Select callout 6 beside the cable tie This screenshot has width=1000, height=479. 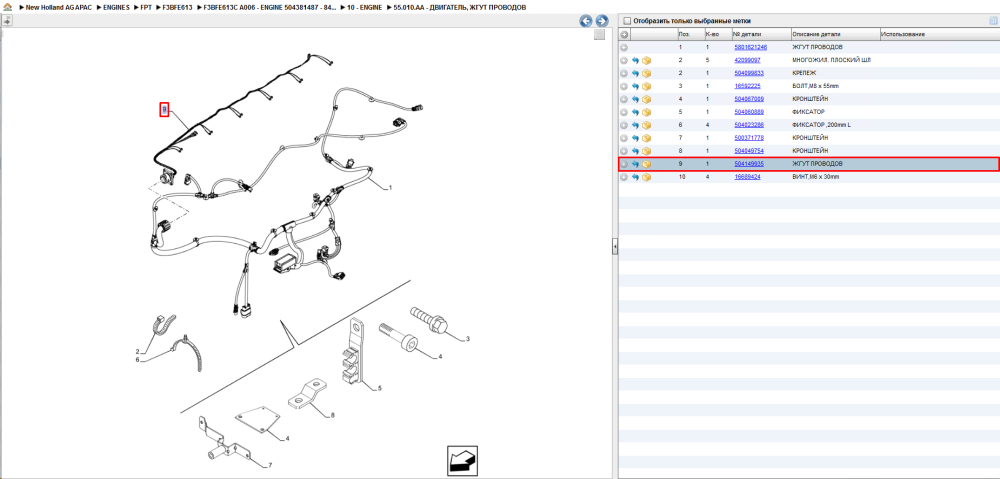pyautogui.click(x=137, y=360)
